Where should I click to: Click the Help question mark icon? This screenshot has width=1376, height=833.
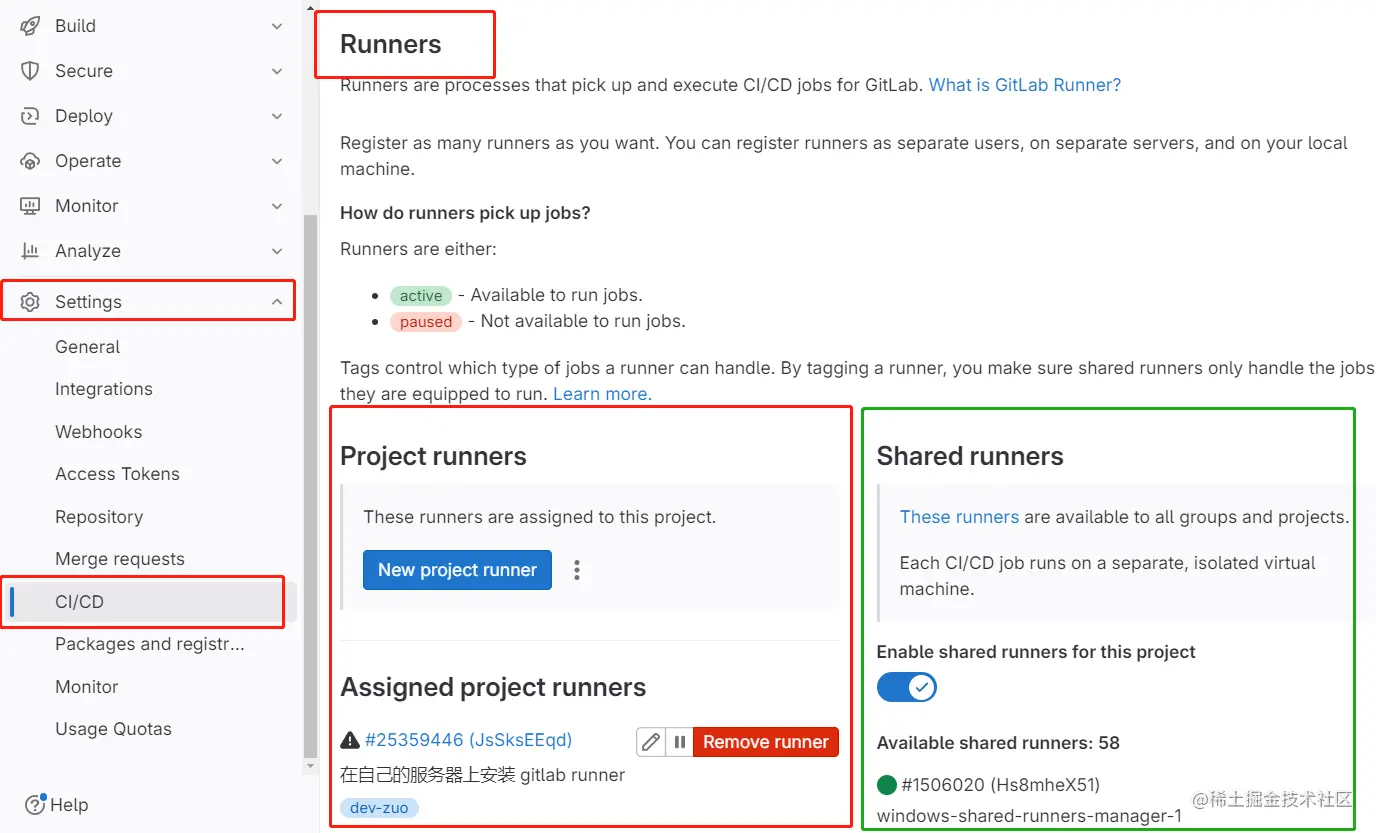35,805
